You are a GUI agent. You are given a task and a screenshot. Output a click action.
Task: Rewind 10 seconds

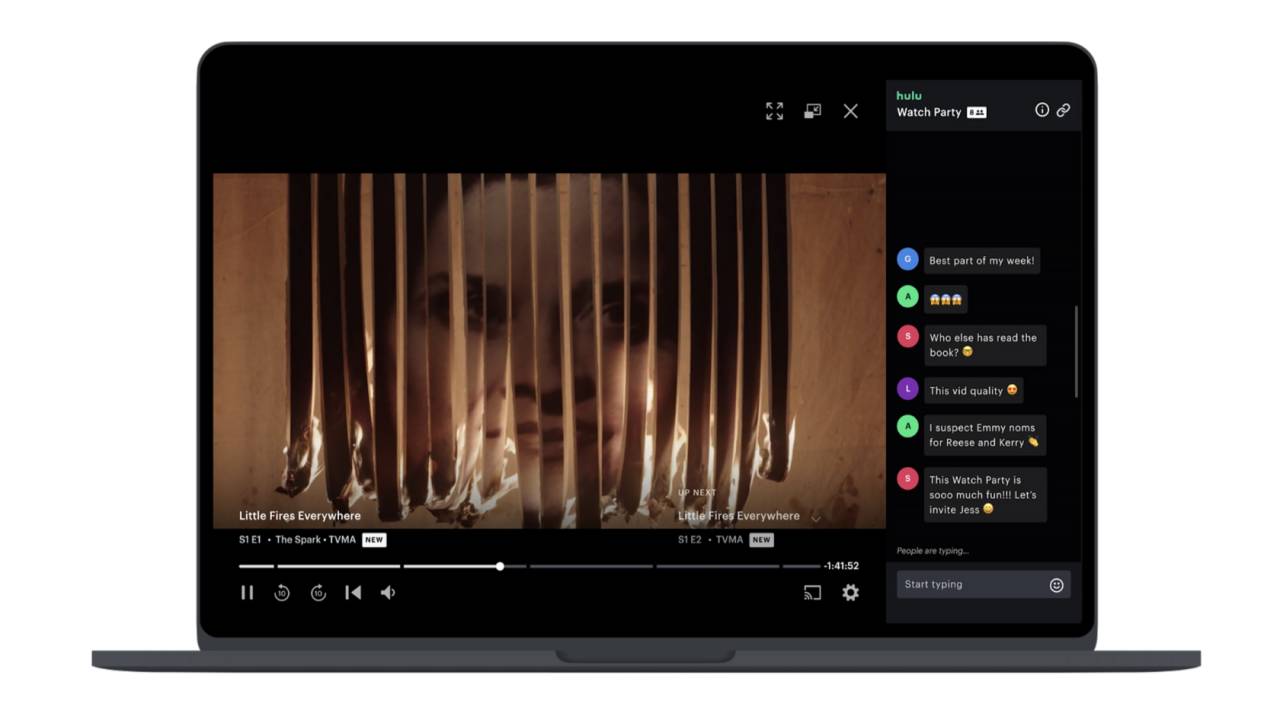[282, 593]
